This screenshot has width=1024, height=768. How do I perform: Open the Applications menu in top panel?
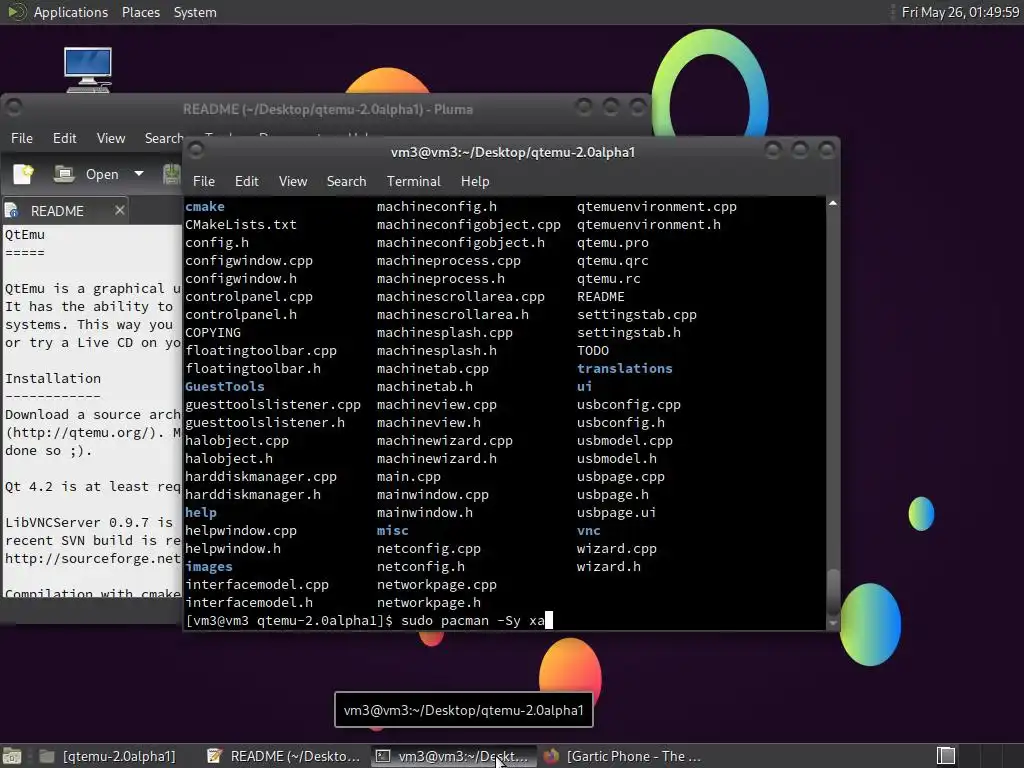tap(71, 12)
